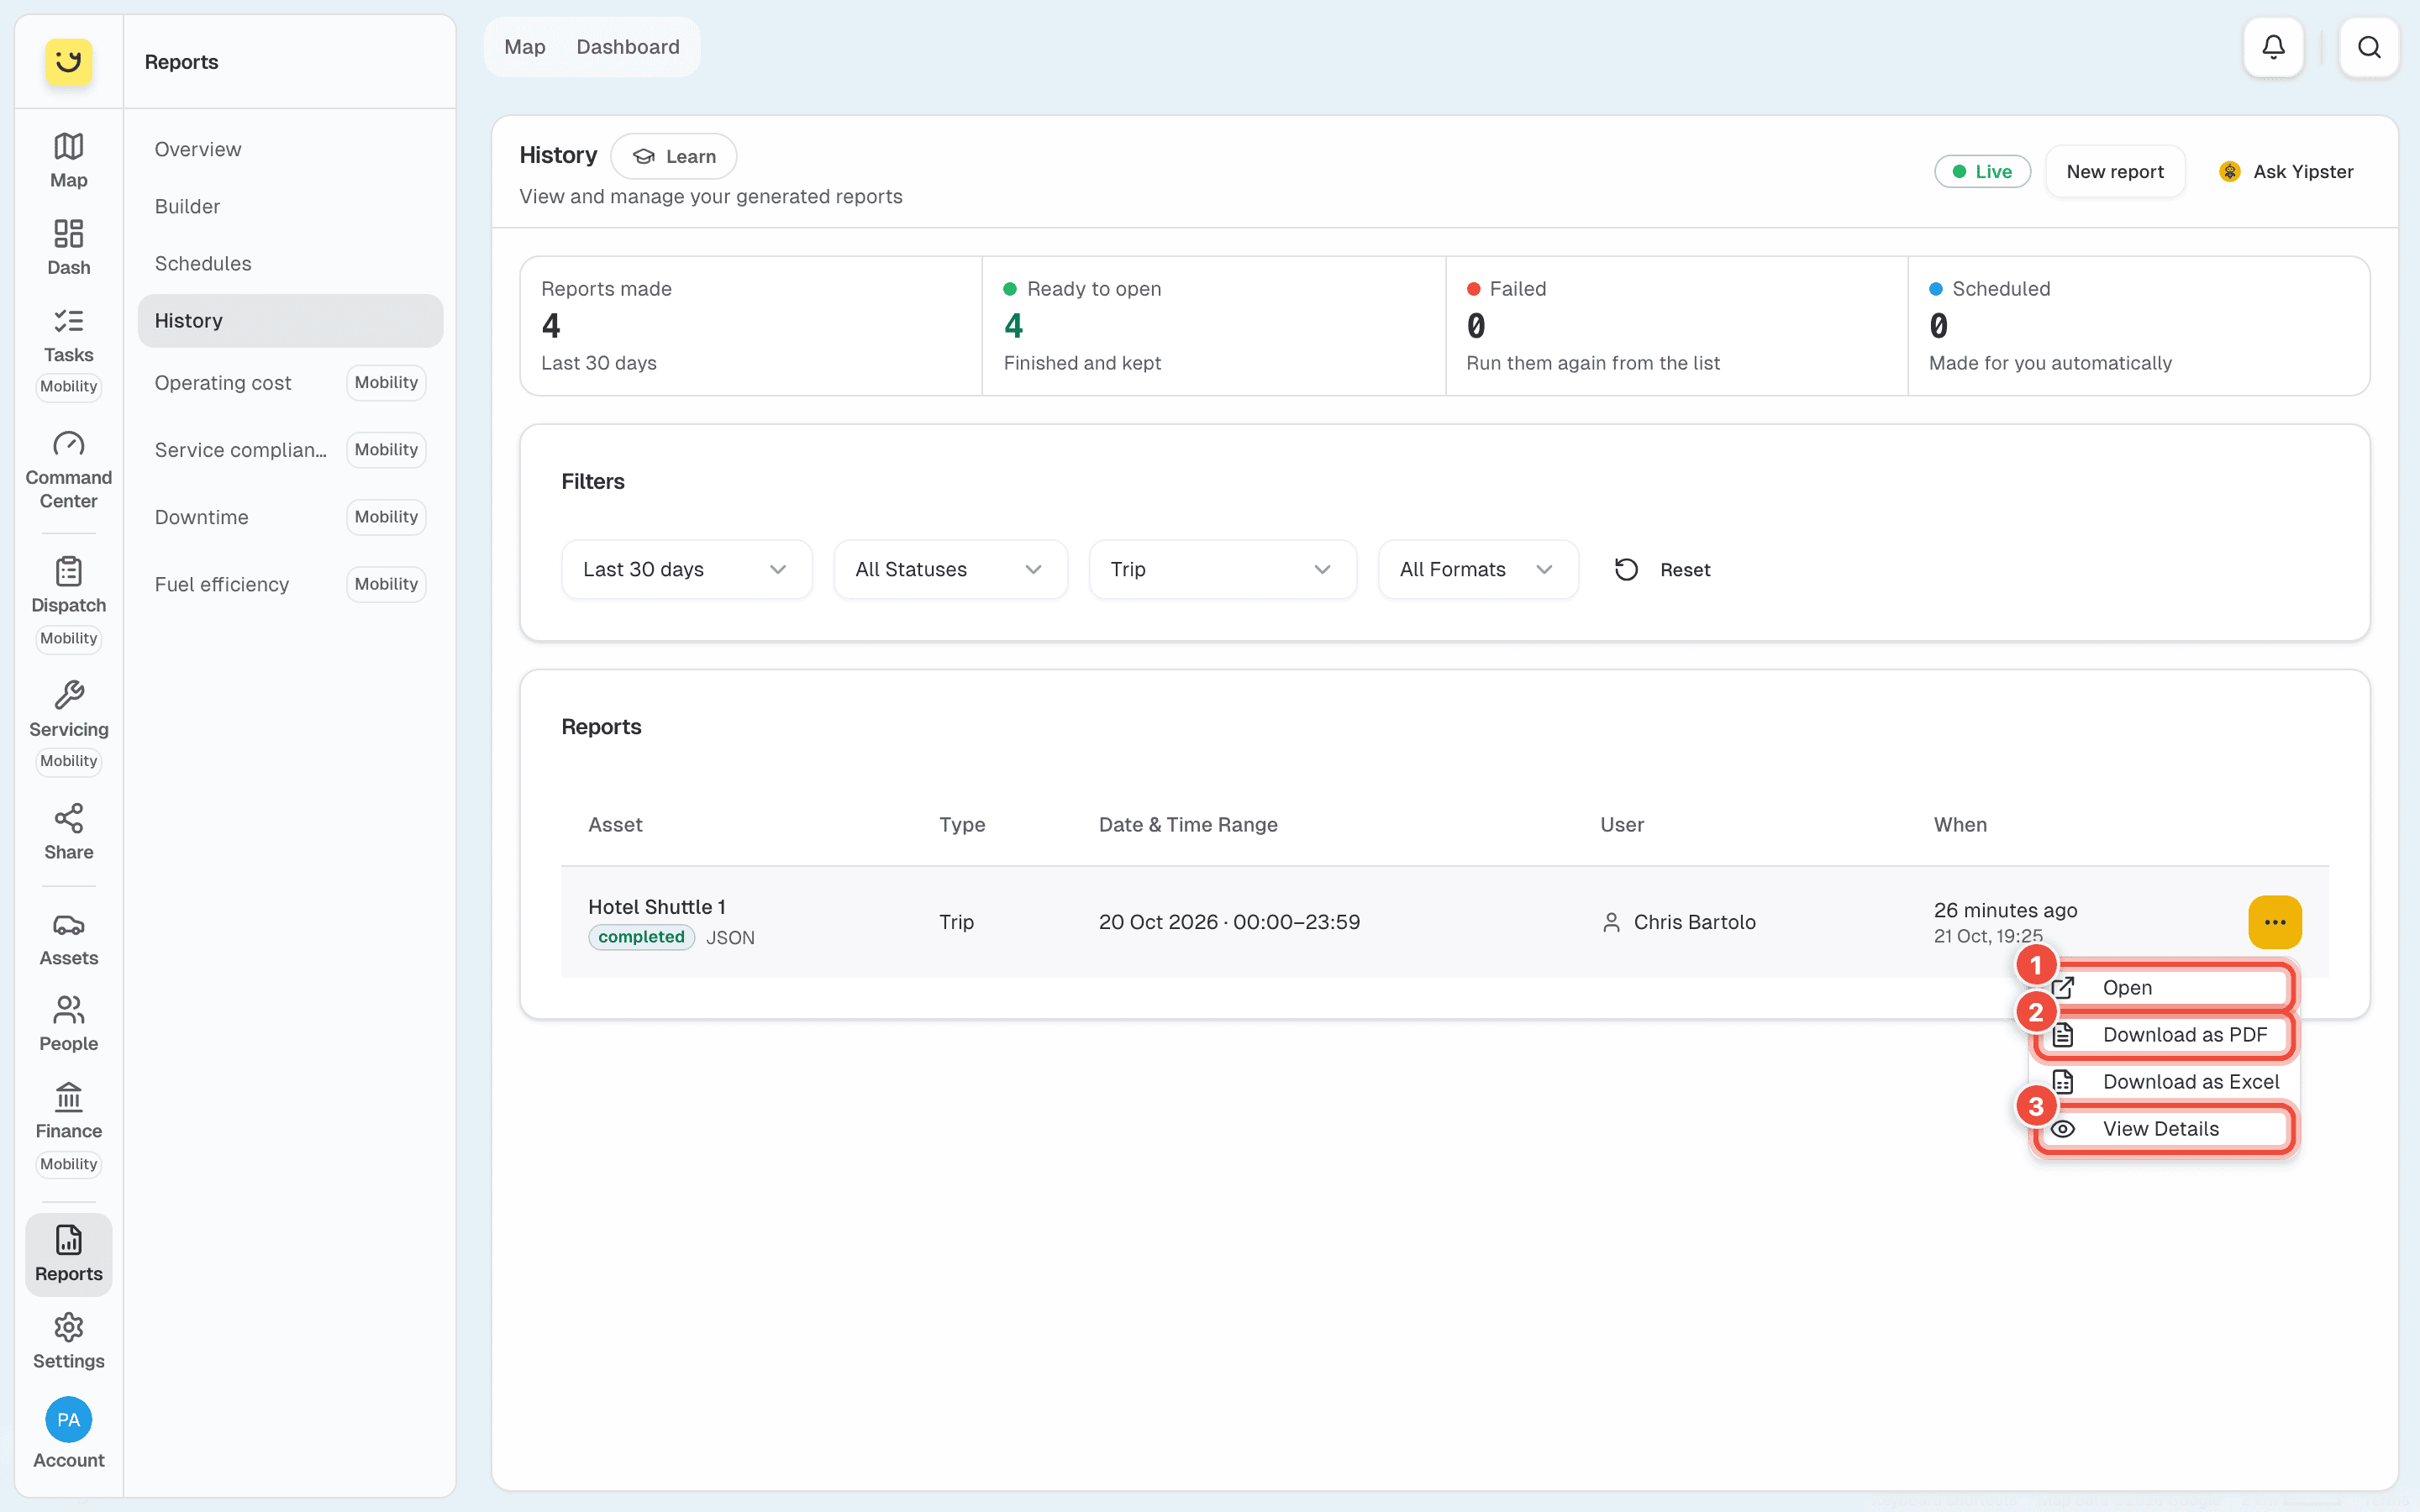
Task: Click the yellow smiley app logo
Action: coord(68,62)
